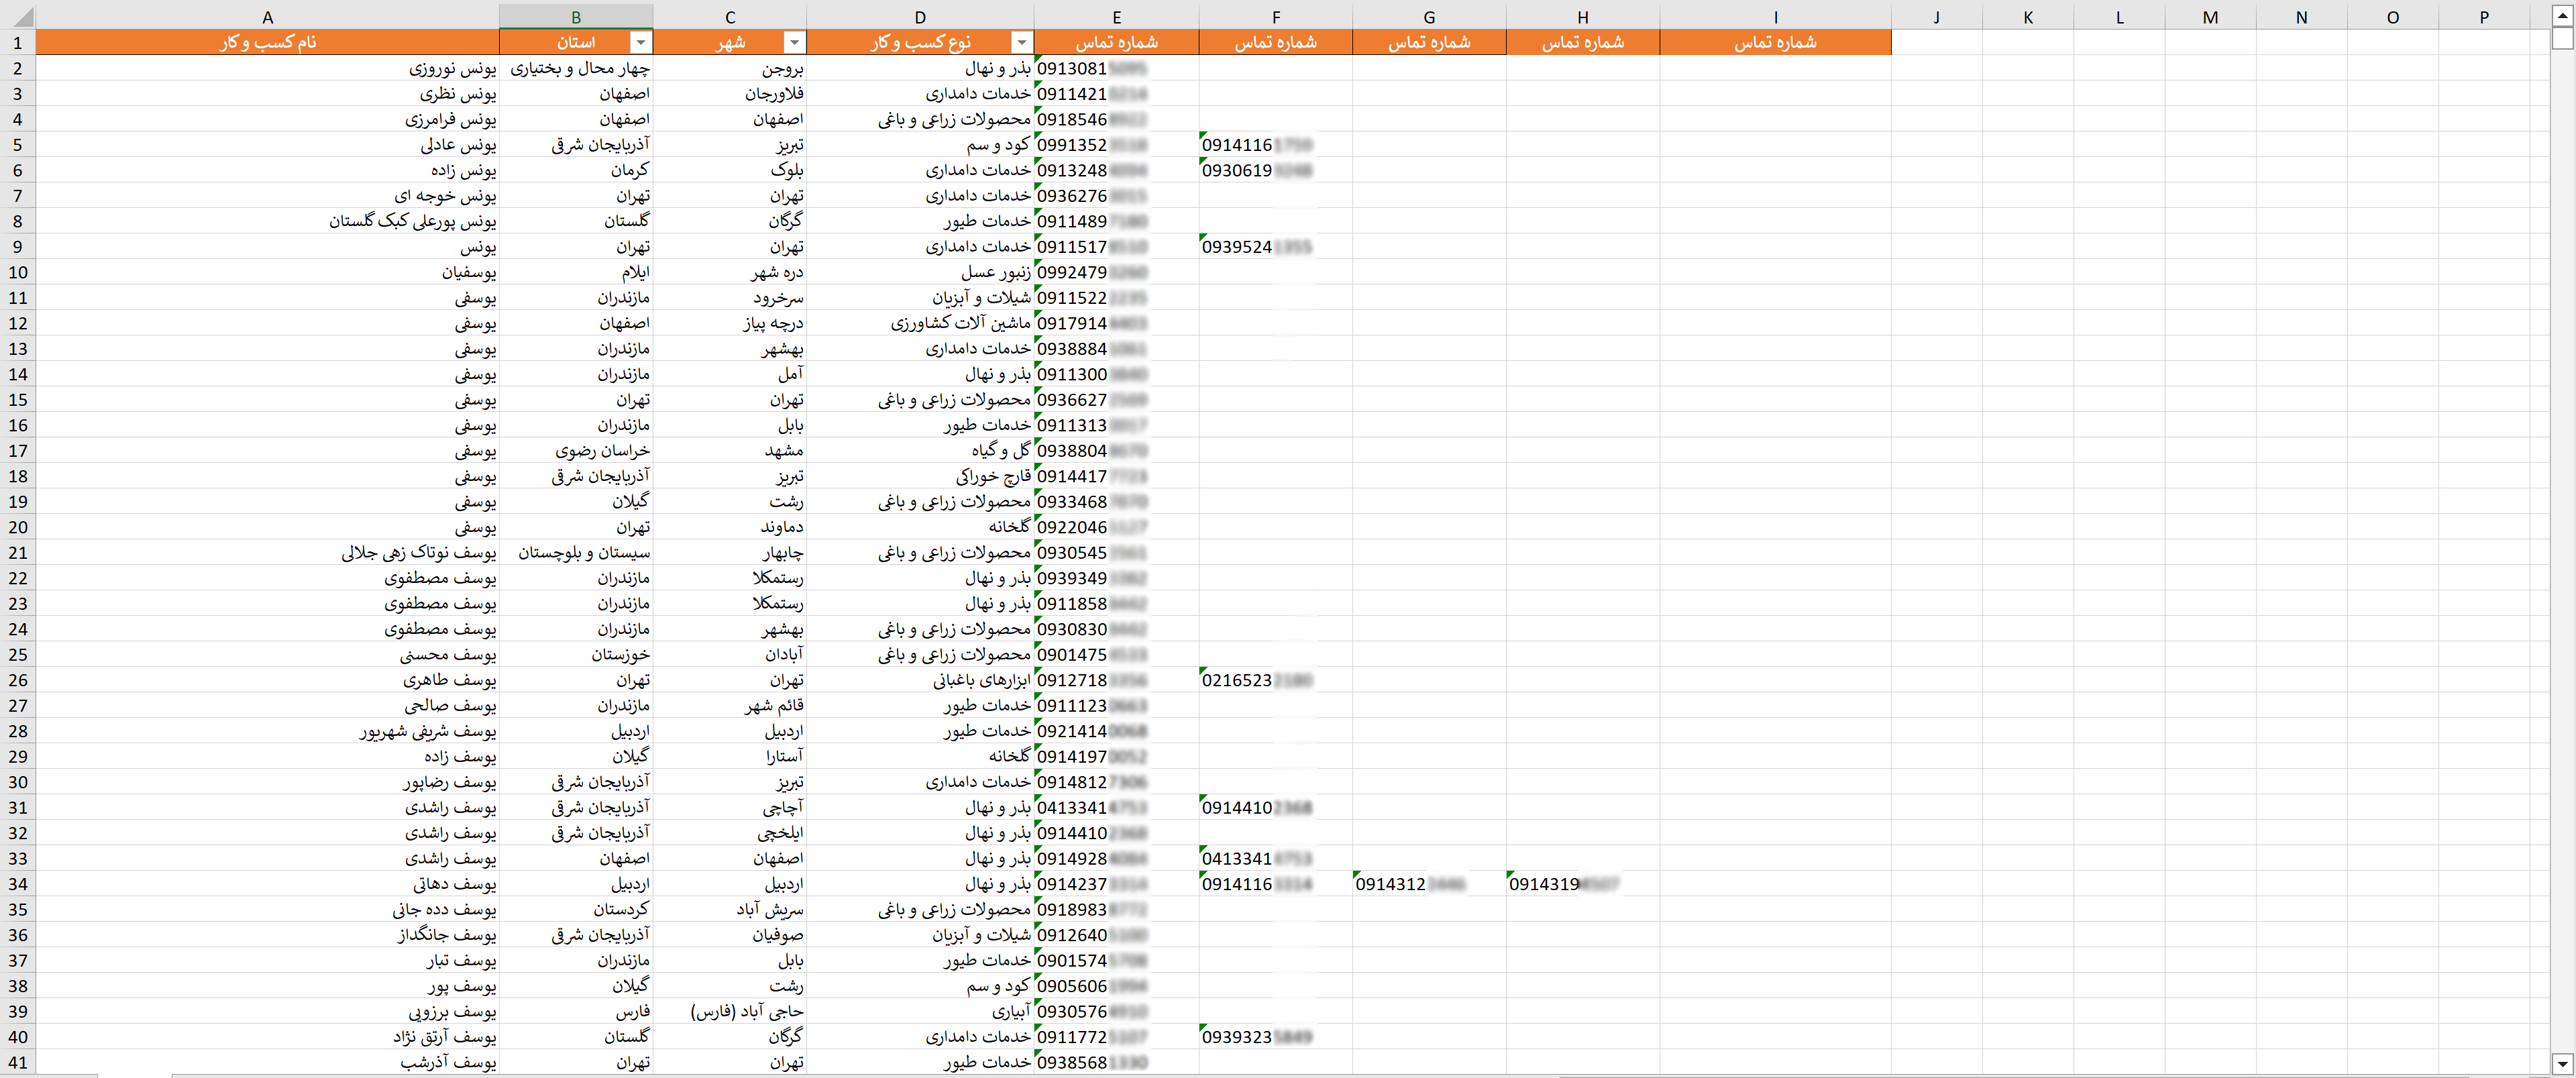This screenshot has width=2576, height=1078.
Task: Click the province cell سیستان و بلوچستان
Action: coord(576,552)
